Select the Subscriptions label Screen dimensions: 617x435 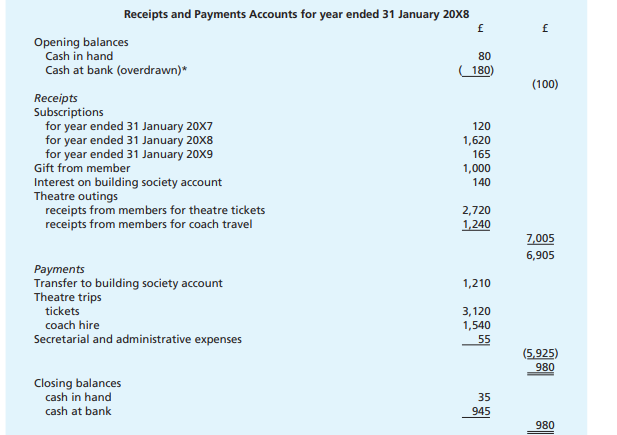[69, 113]
